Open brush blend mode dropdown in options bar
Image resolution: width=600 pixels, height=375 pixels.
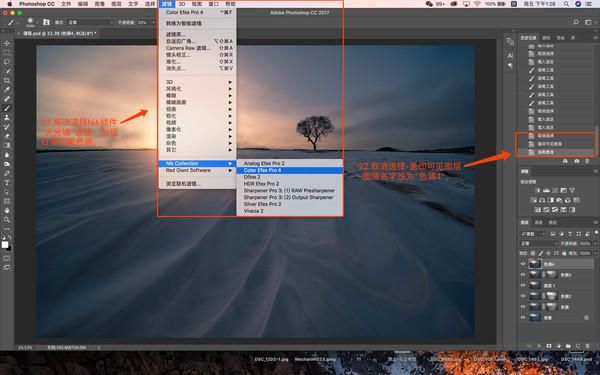[91, 23]
